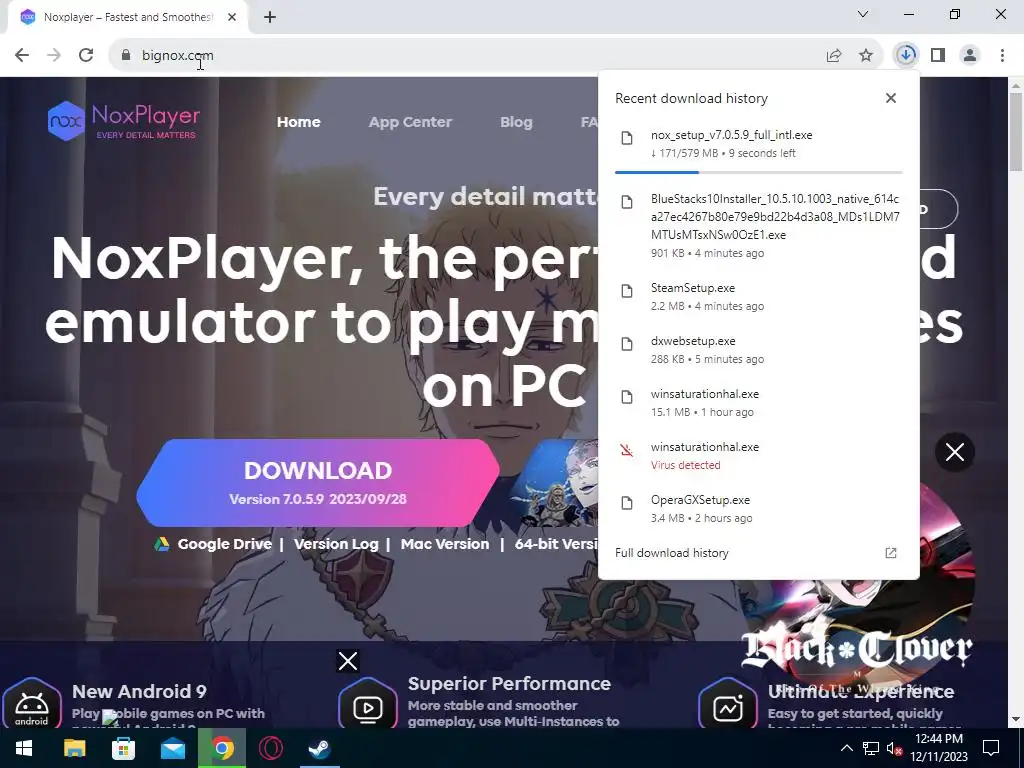1024x768 pixels.
Task: Close the bottom banner with the X
Action: pos(347,661)
